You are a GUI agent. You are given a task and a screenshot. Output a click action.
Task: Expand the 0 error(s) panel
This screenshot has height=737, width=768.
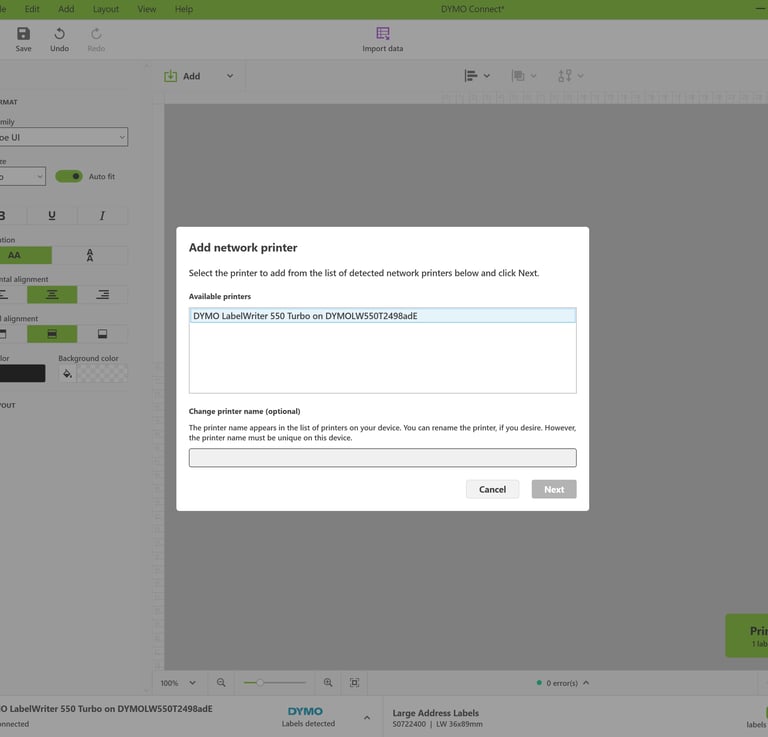[x=586, y=683]
